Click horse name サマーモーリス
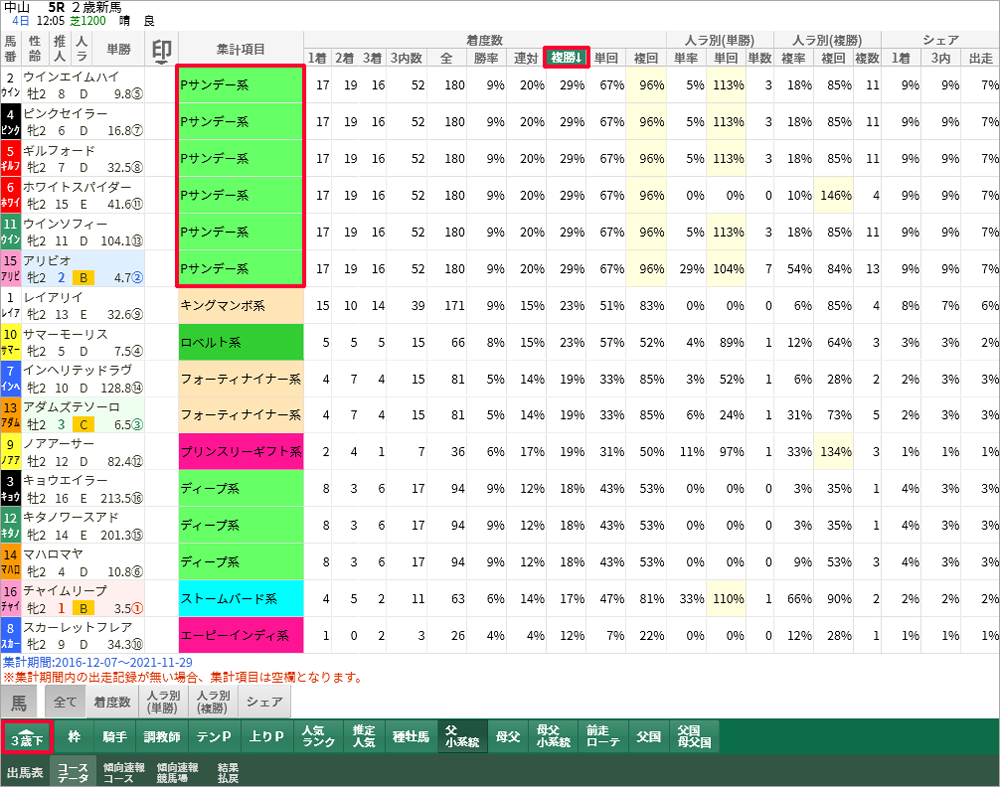 coord(66,334)
